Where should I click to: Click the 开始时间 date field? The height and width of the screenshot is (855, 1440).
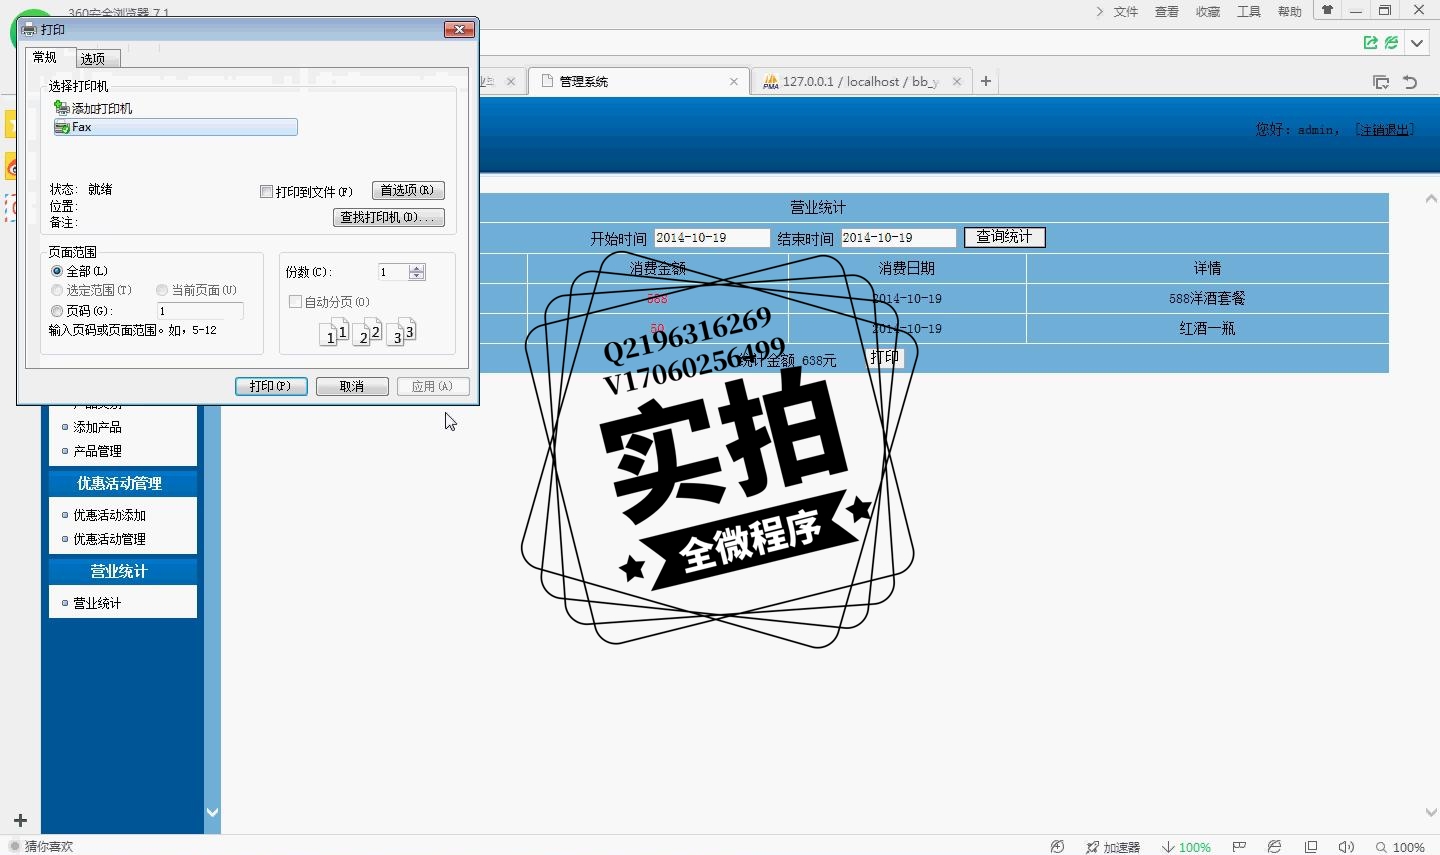[x=712, y=238]
